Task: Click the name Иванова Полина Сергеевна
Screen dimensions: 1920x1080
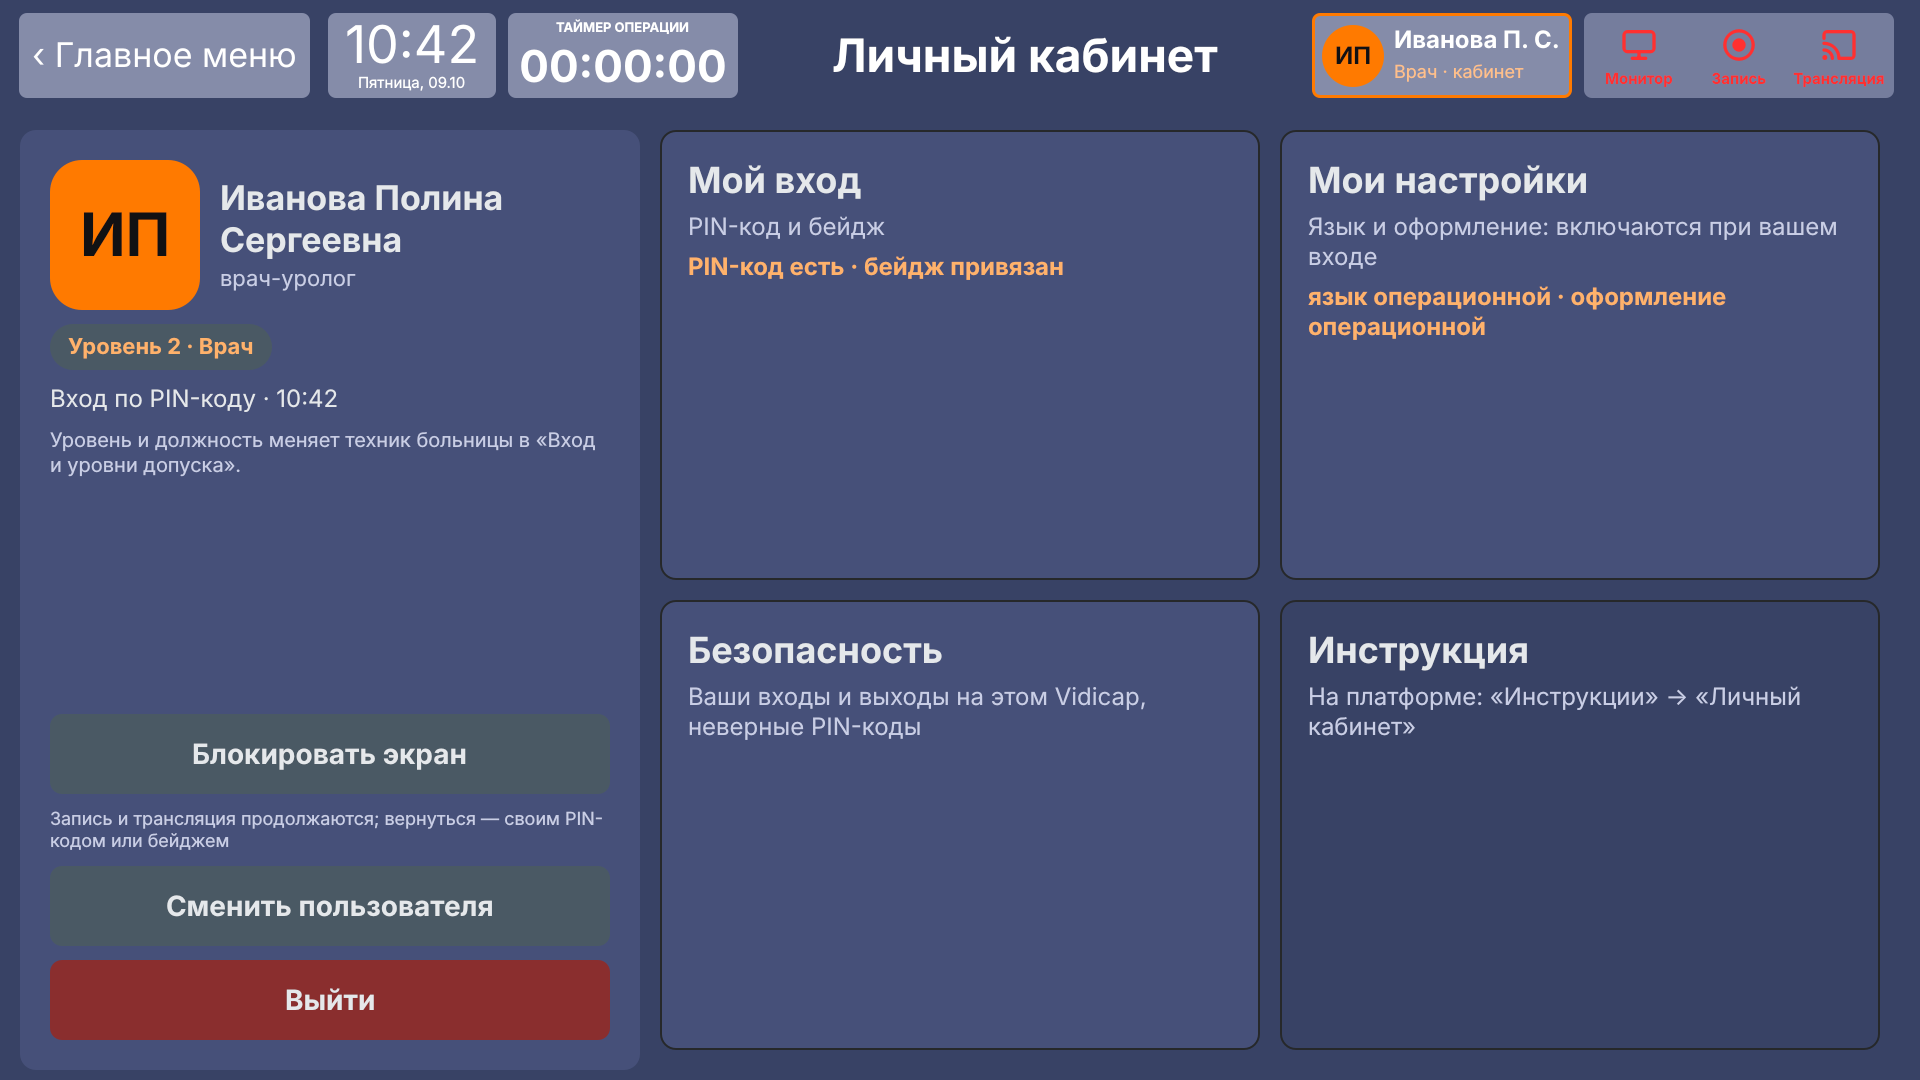Action: point(361,219)
